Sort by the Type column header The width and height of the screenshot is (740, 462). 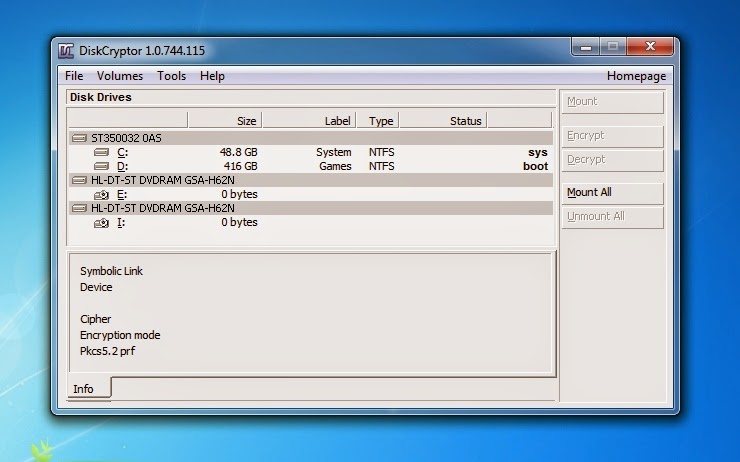pyautogui.click(x=378, y=121)
